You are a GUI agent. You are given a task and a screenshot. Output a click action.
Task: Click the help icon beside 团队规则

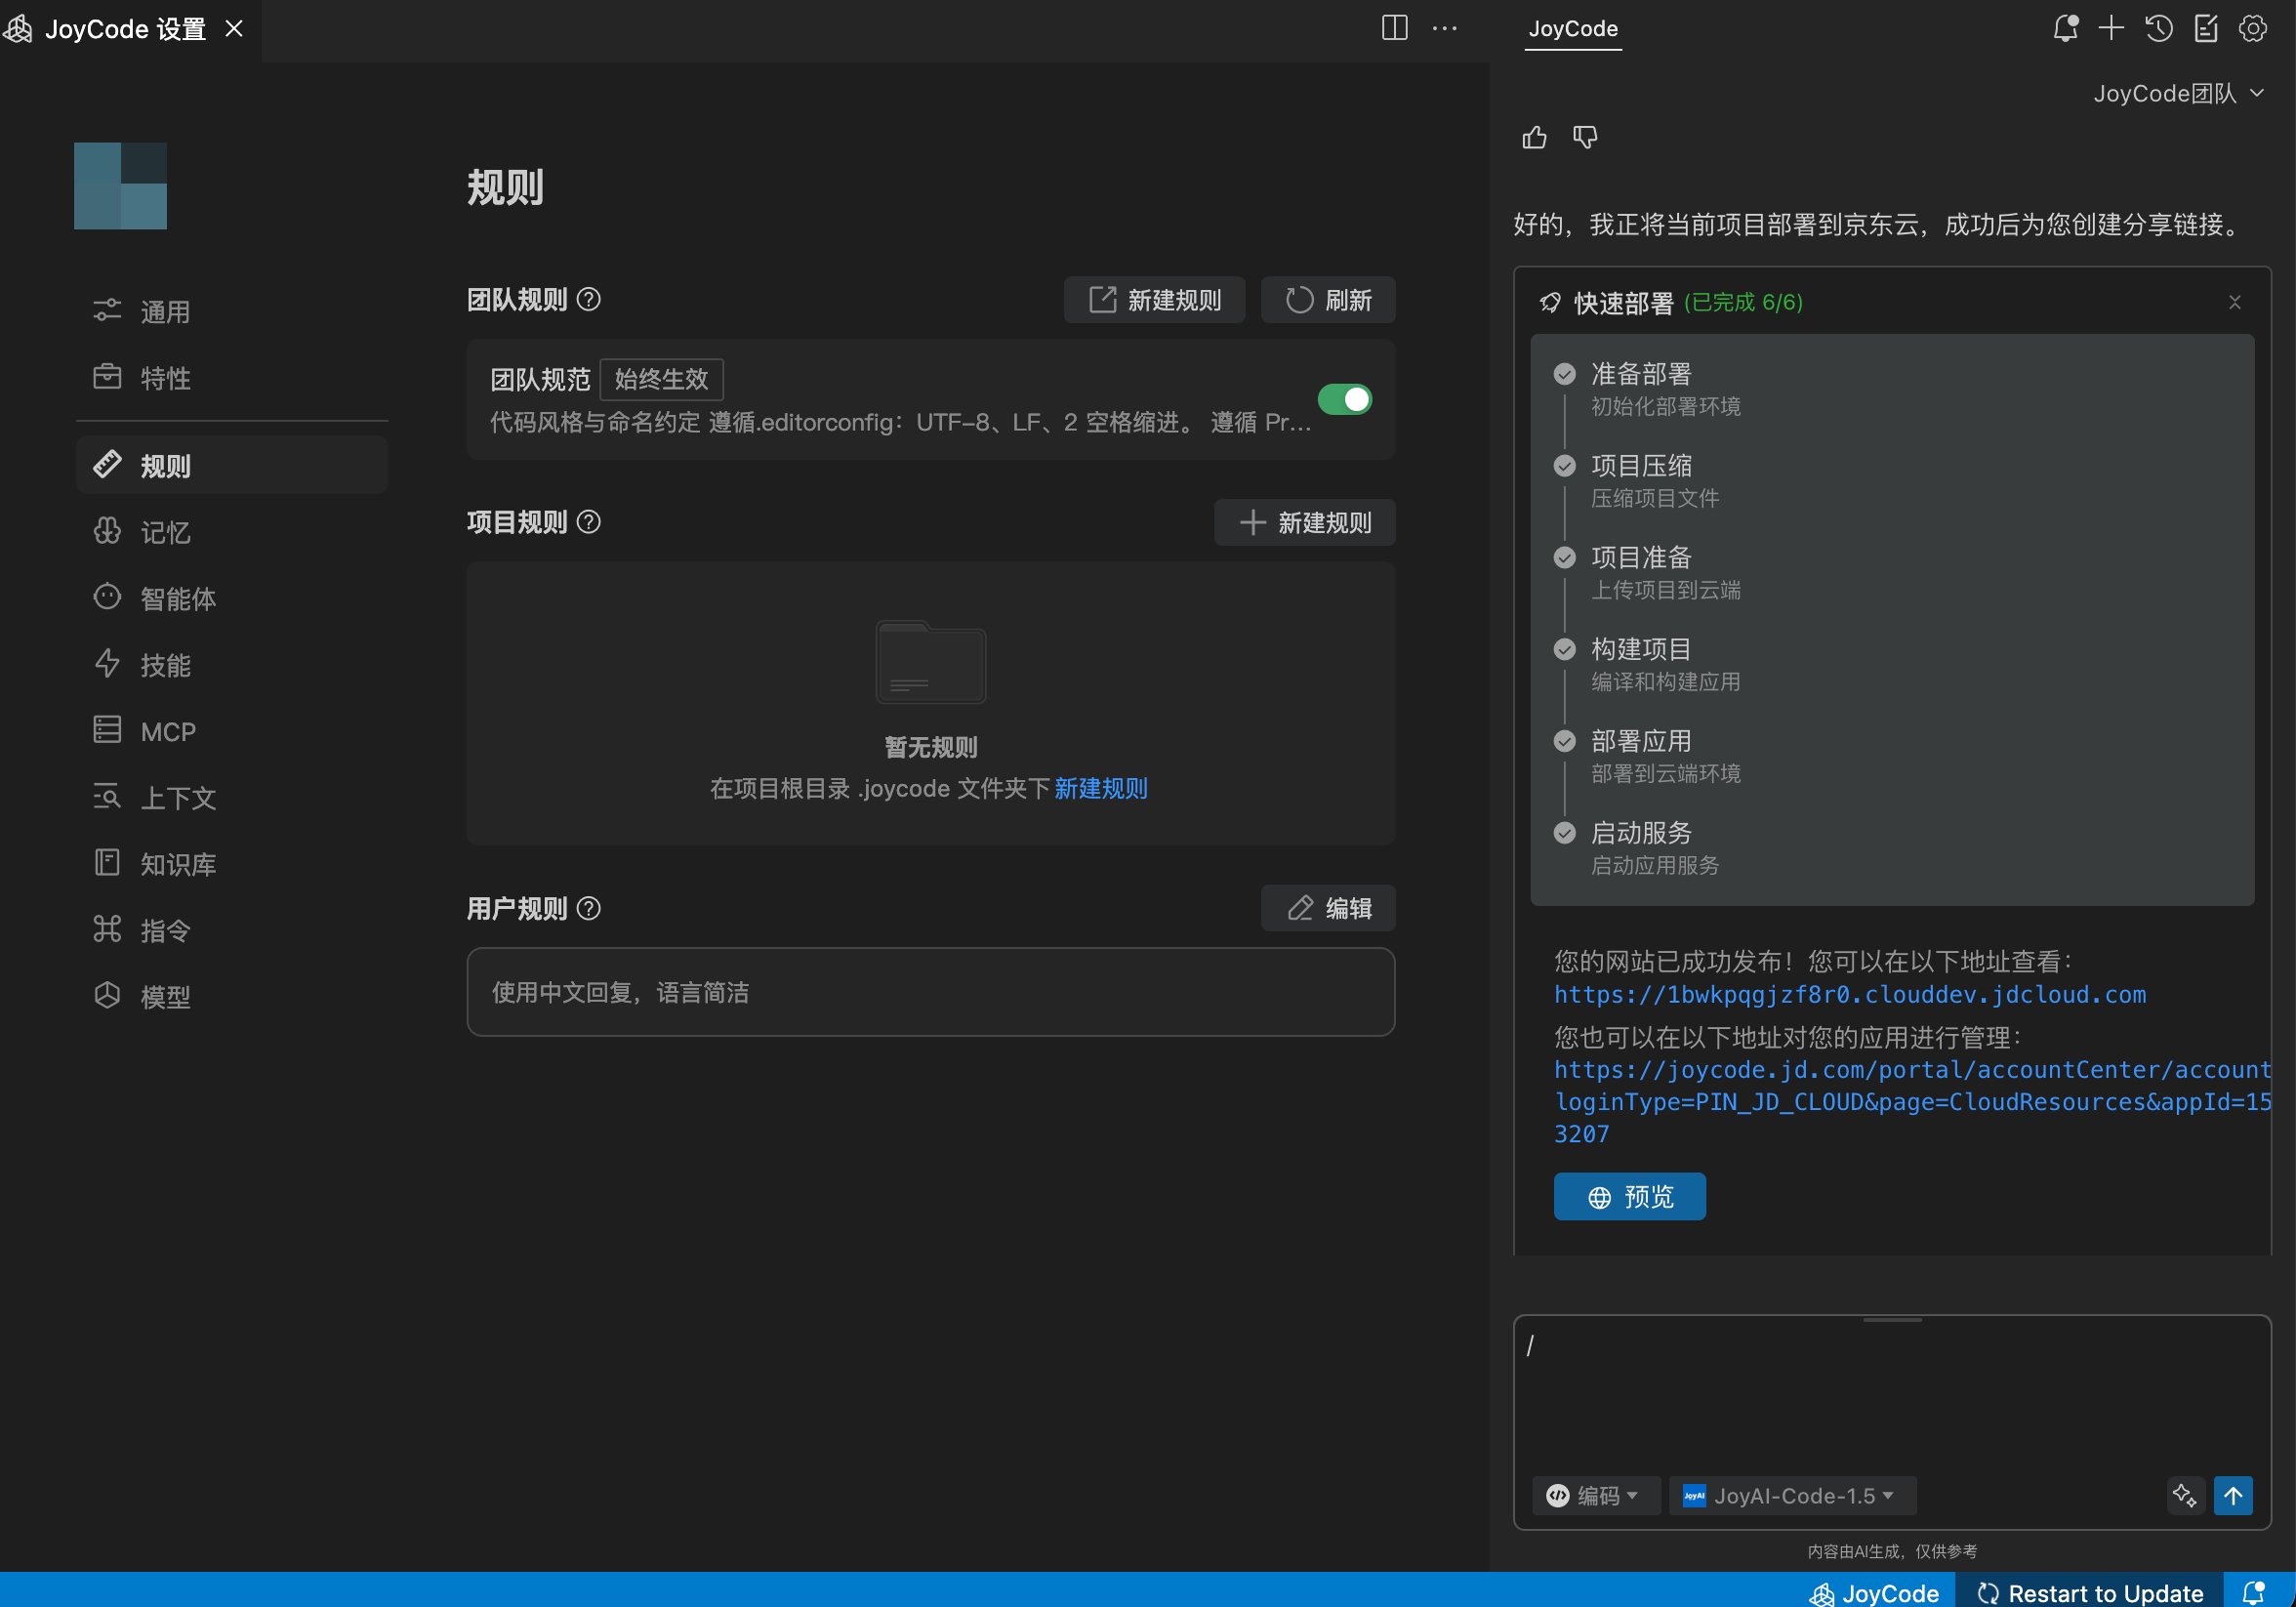(589, 299)
